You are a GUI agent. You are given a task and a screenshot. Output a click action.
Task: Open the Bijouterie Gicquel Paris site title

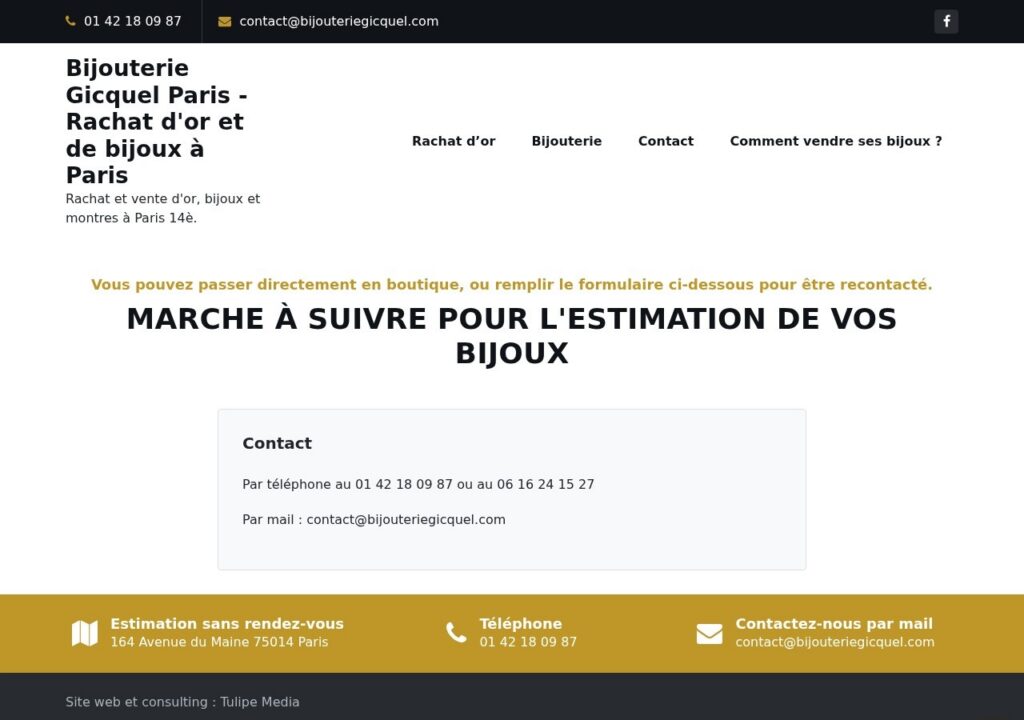pos(157,122)
